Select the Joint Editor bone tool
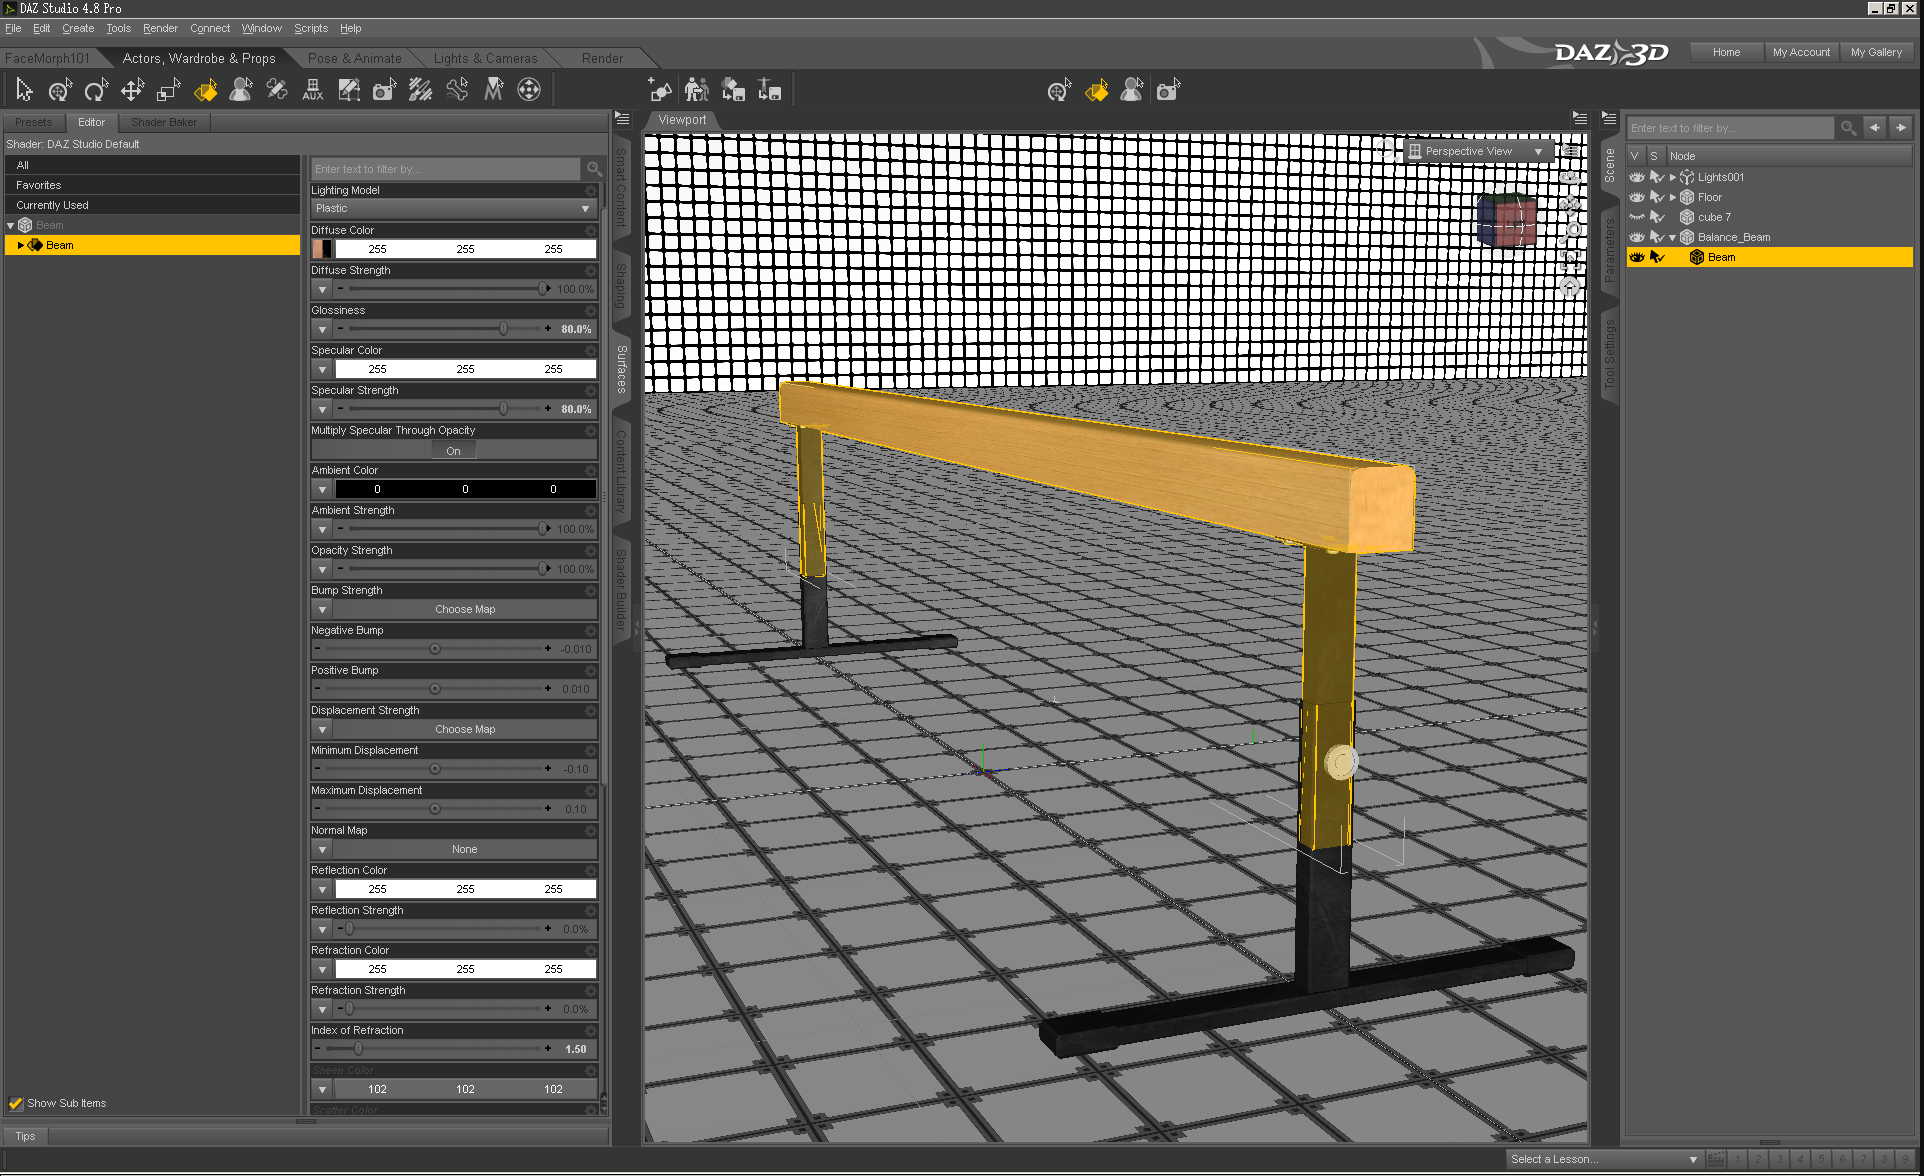Image resolution: width=1924 pixels, height=1176 pixels. click(457, 91)
